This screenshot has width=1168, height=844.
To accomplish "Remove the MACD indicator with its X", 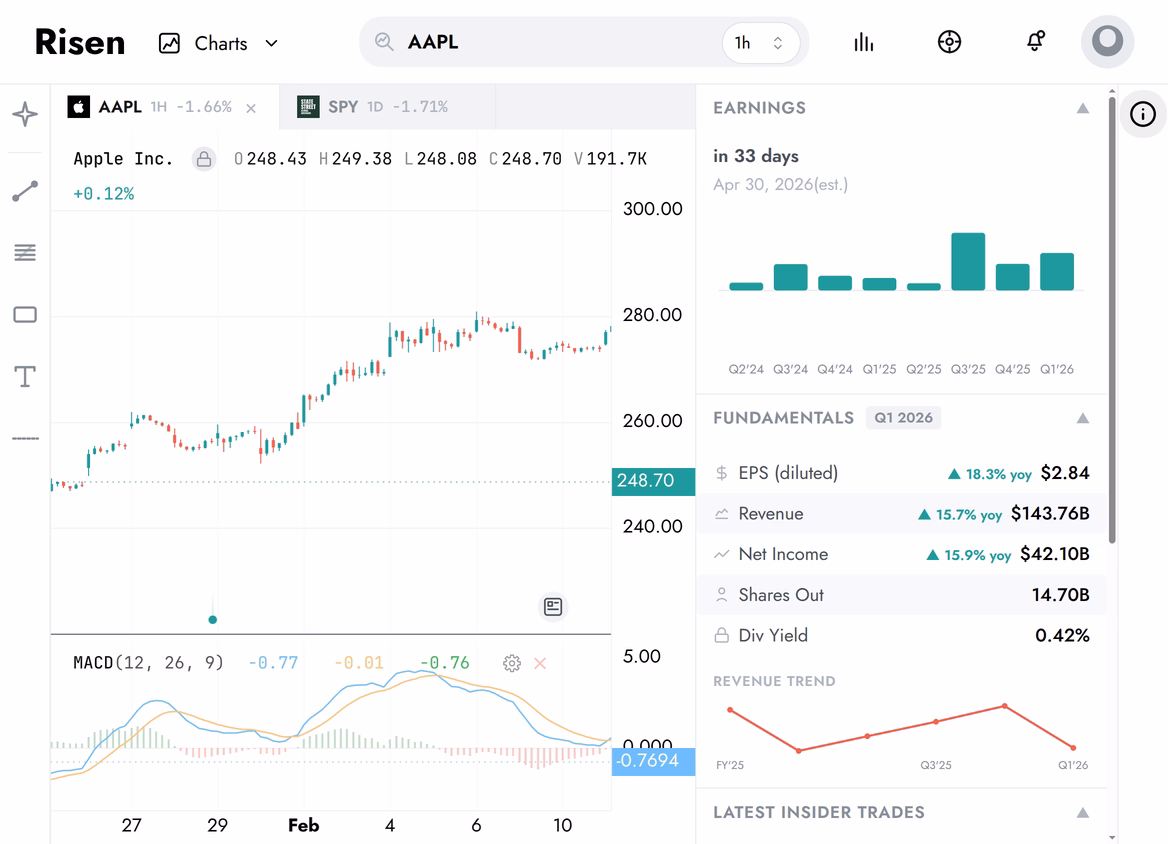I will click(539, 663).
